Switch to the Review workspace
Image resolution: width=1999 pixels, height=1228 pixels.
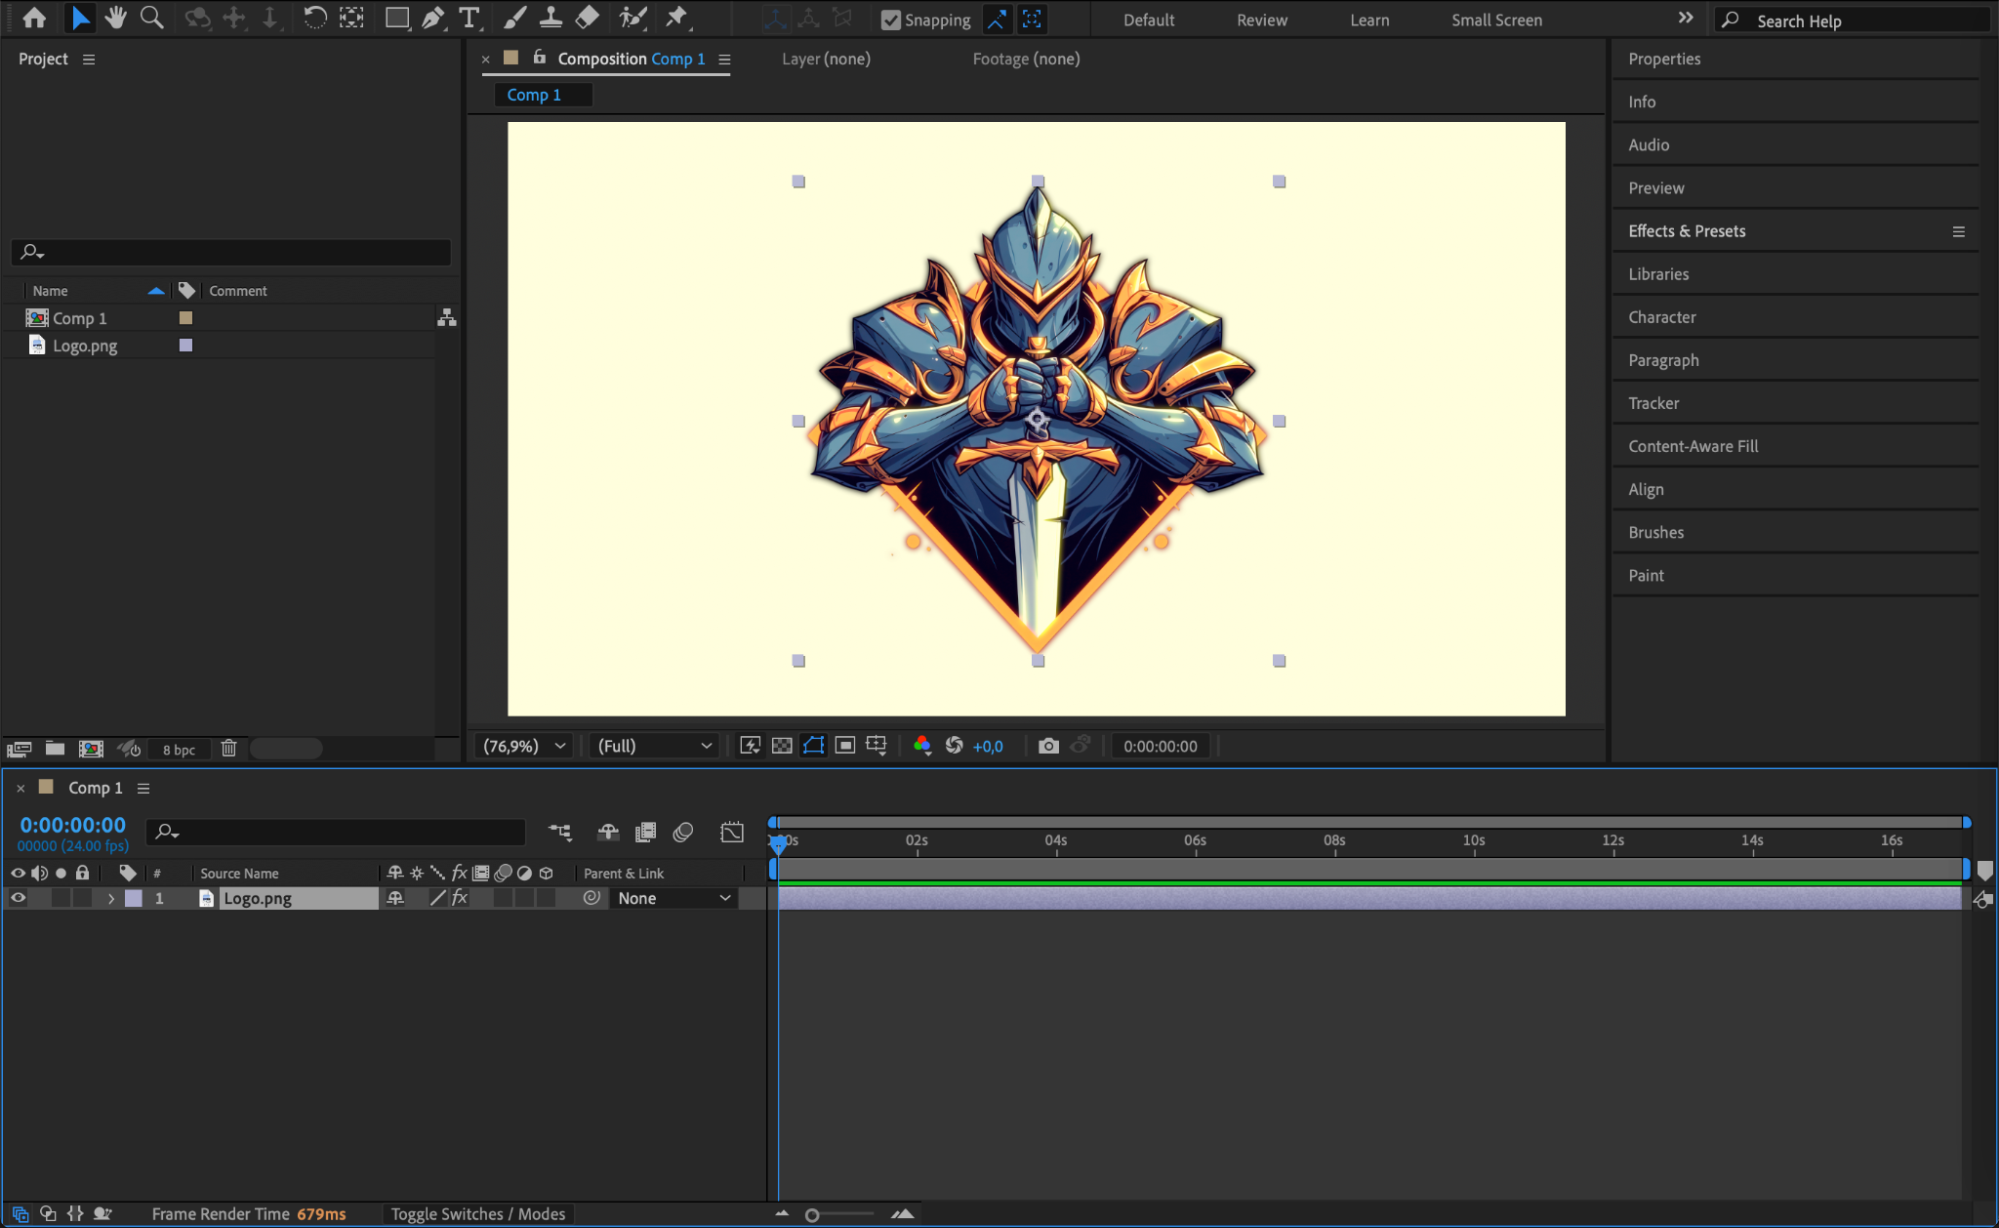pos(1261,20)
